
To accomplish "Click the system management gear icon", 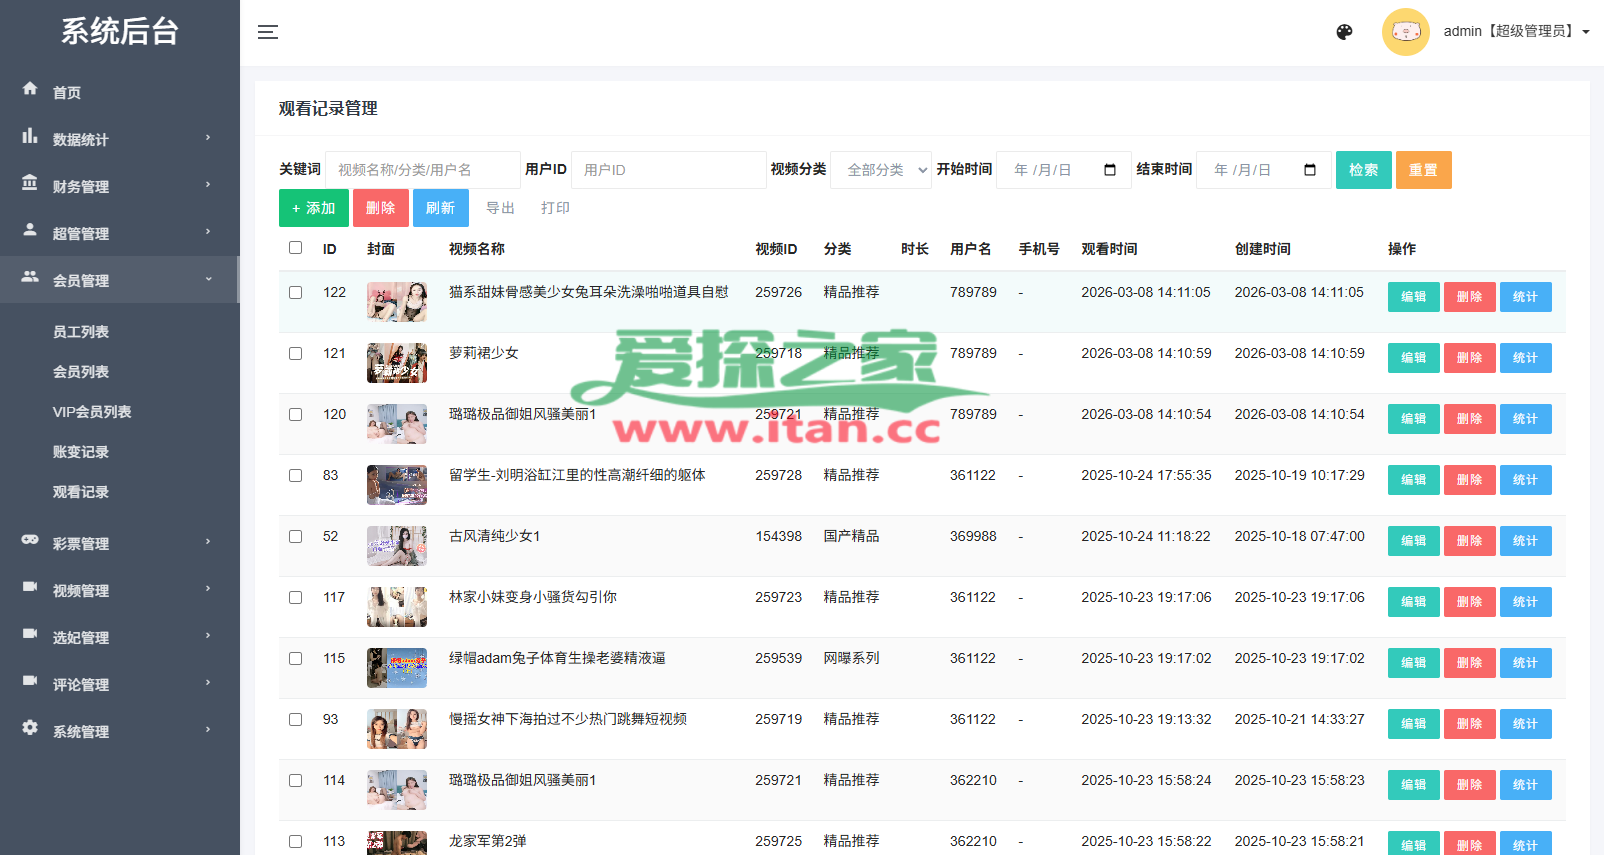I will pos(30,728).
